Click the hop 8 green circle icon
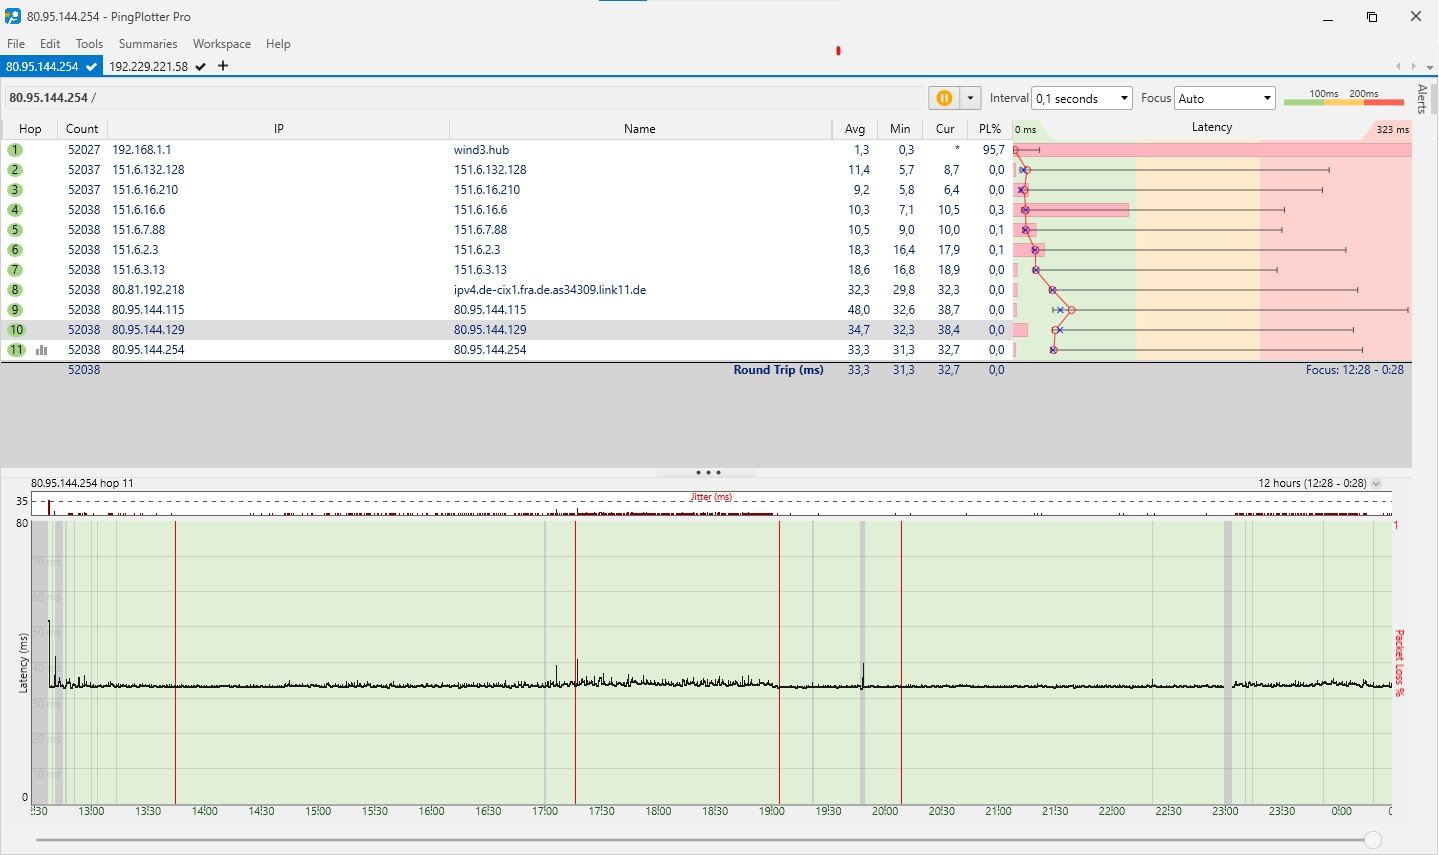 (x=15, y=290)
